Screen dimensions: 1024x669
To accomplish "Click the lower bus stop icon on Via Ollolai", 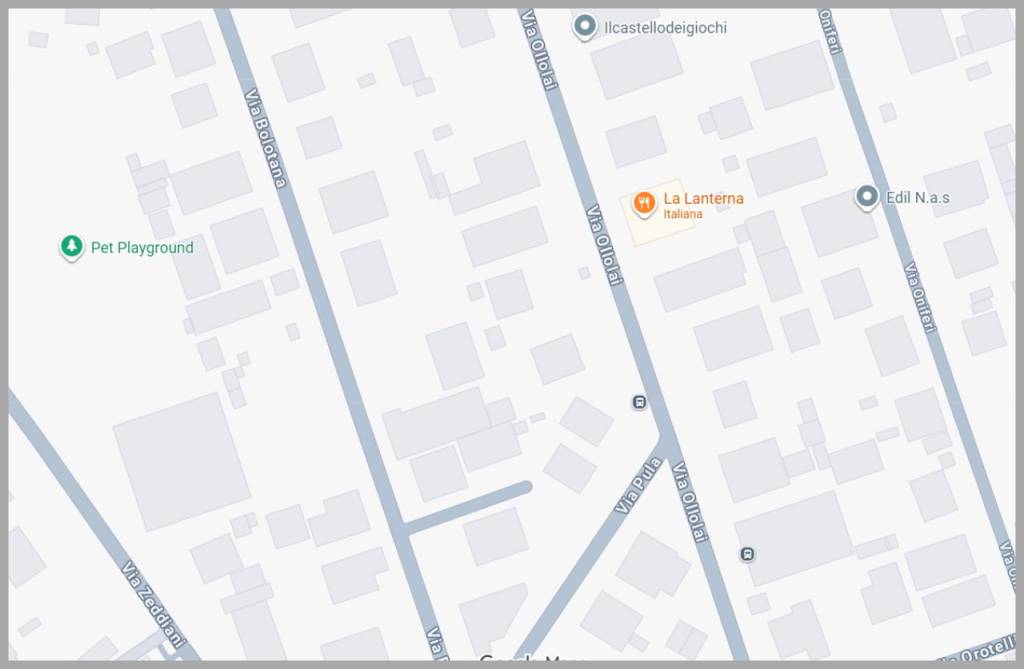I will pyautogui.click(x=748, y=555).
